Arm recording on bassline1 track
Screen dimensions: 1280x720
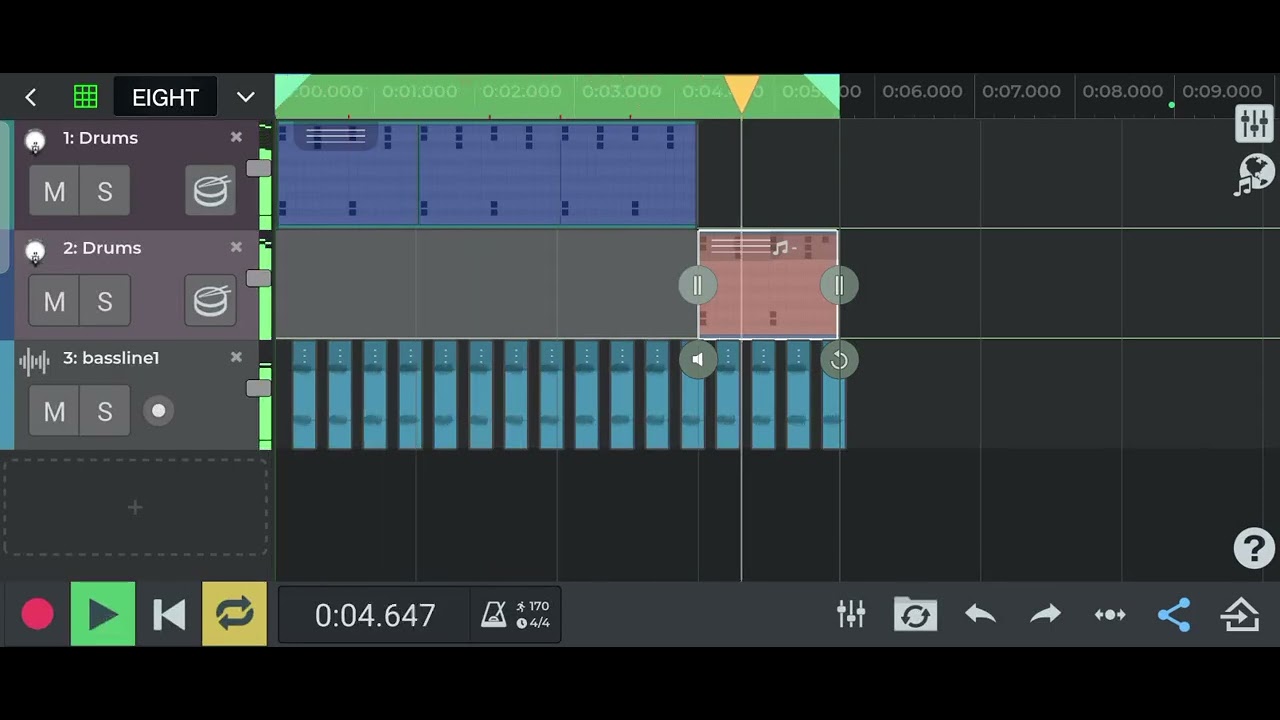158,411
